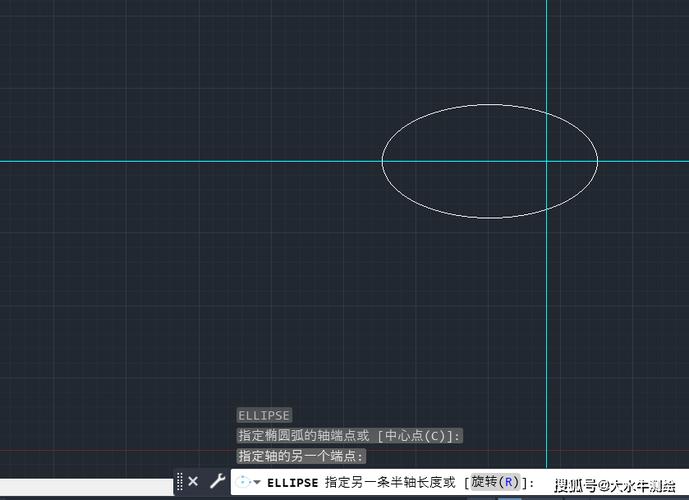Click the 指定轴的另一个端点 history line

tap(301, 456)
